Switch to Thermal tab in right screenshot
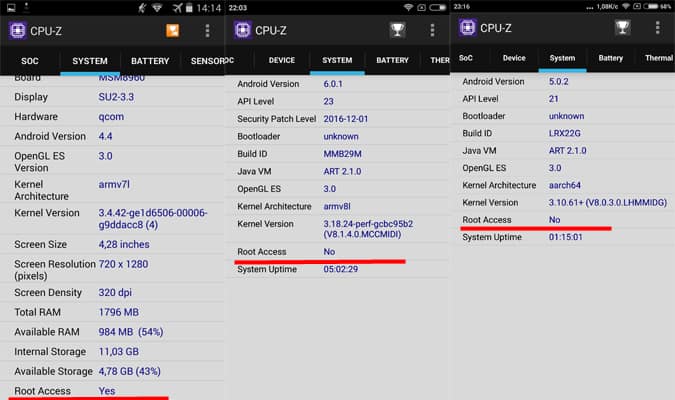This screenshot has width=675, height=400. click(659, 58)
